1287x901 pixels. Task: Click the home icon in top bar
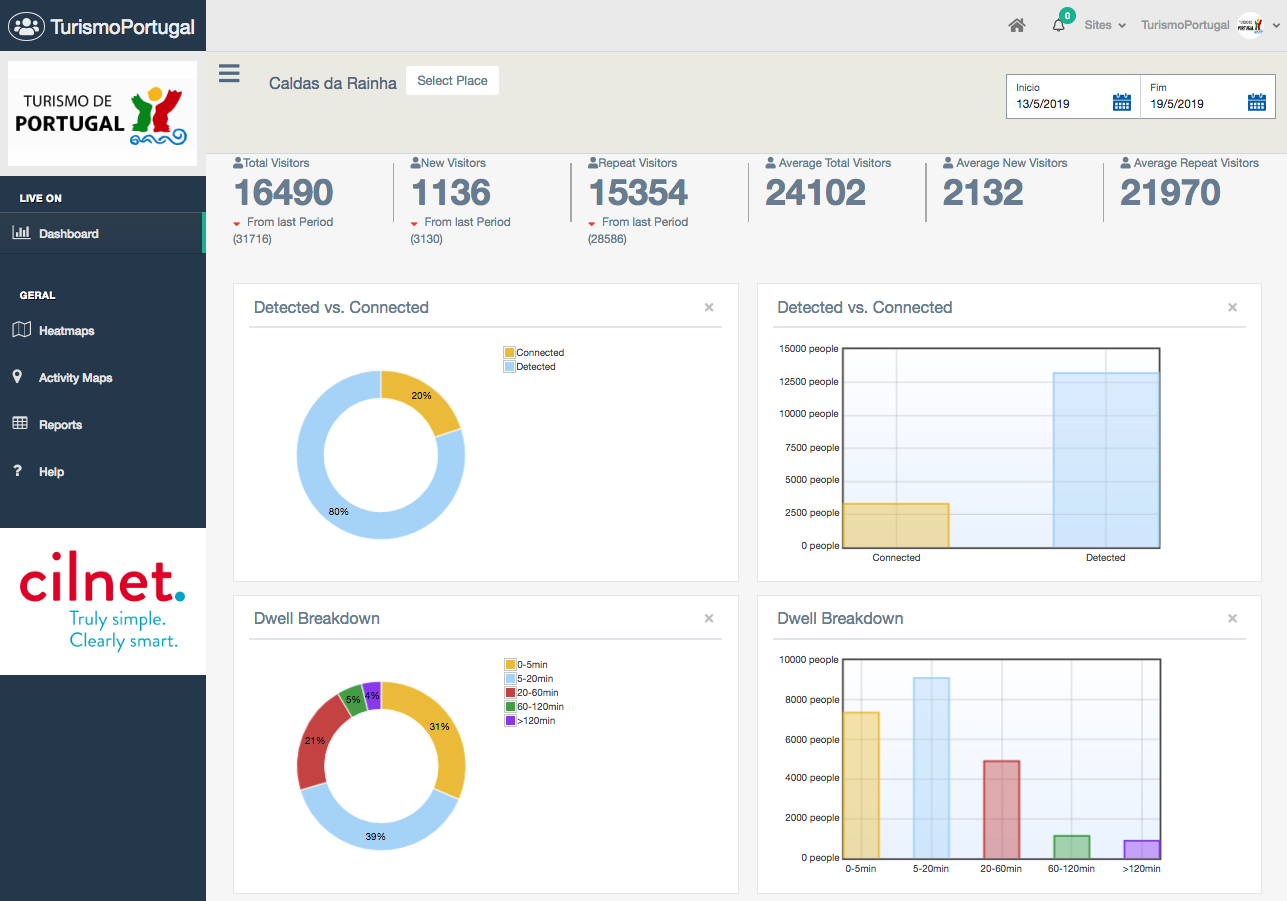(1017, 25)
